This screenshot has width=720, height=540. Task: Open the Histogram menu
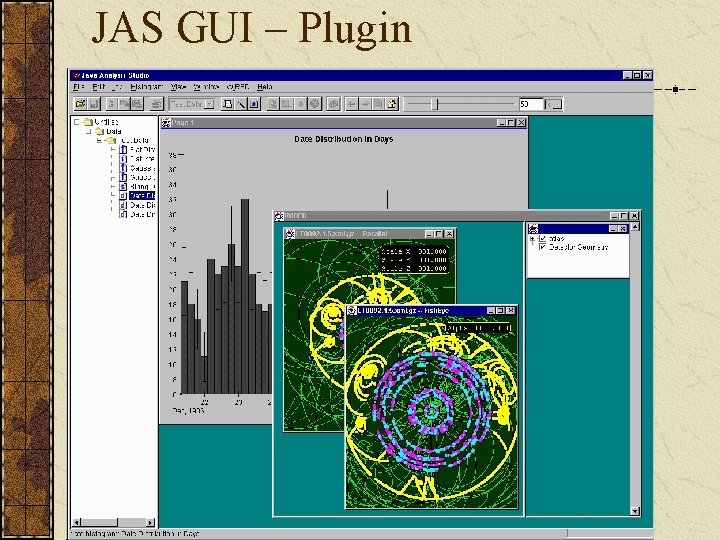point(146,87)
